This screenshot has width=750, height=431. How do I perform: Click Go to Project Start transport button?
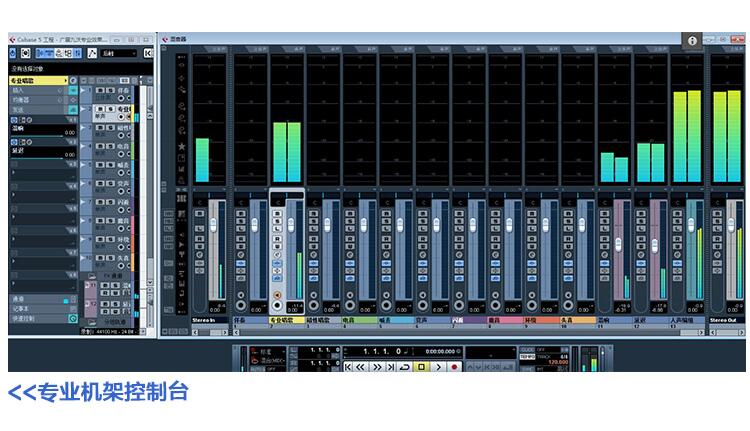point(348,367)
